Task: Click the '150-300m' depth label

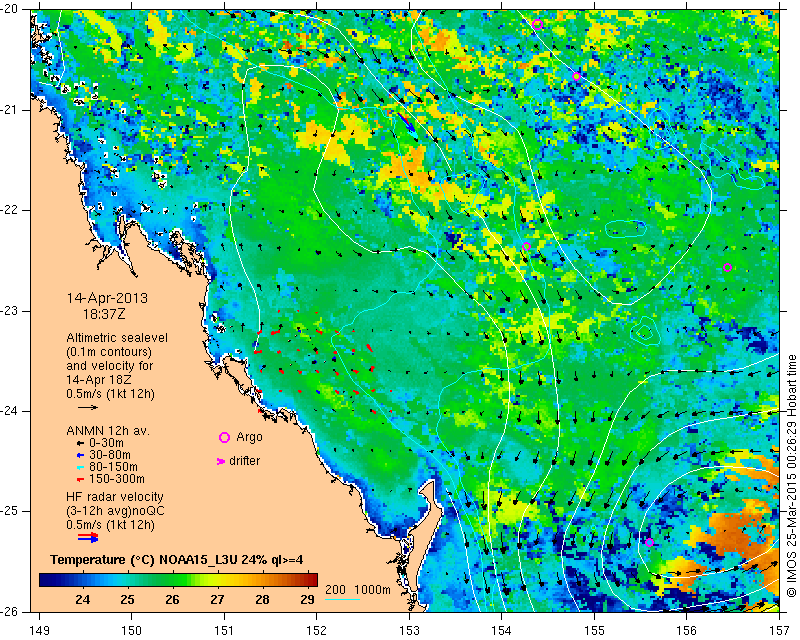Action: 117,479
